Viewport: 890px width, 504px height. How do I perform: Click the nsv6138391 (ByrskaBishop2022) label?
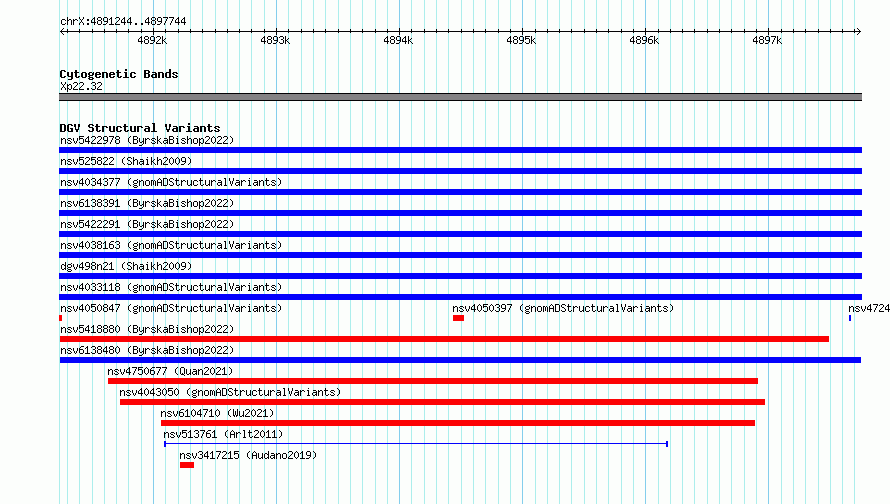pyautogui.click(x=147, y=203)
